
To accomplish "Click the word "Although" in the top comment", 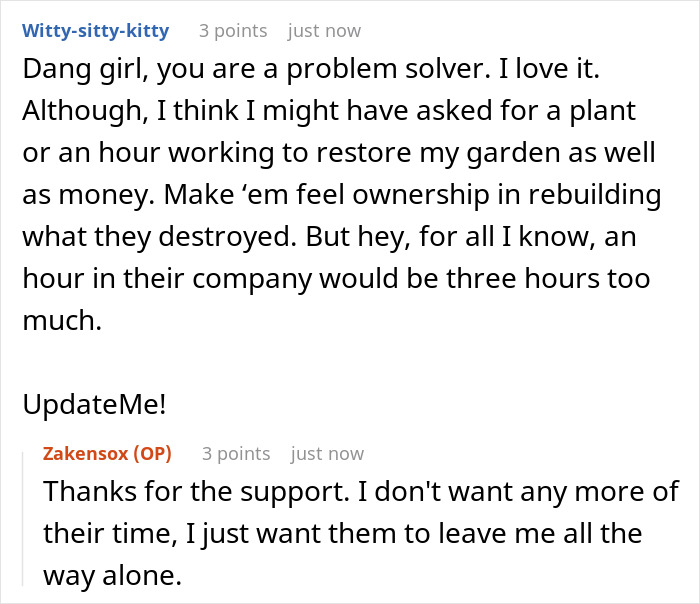I will pos(74,112).
